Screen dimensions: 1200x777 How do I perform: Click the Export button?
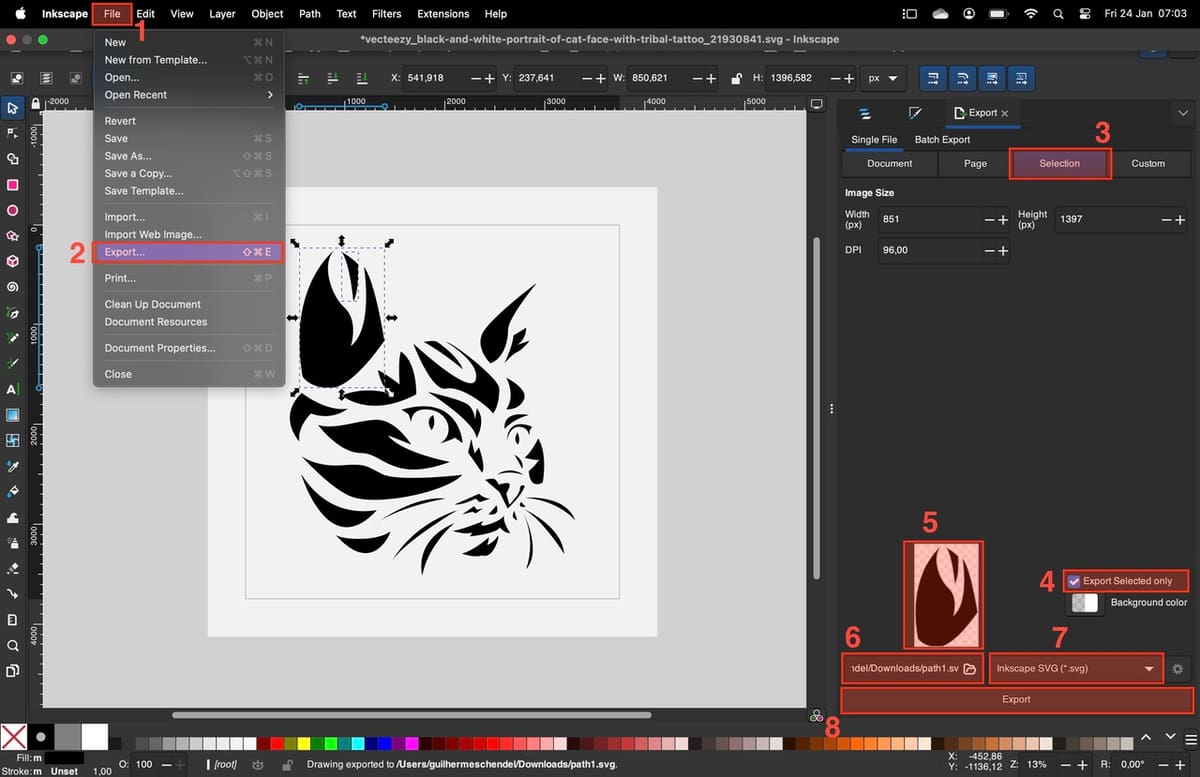pyautogui.click(x=1016, y=699)
